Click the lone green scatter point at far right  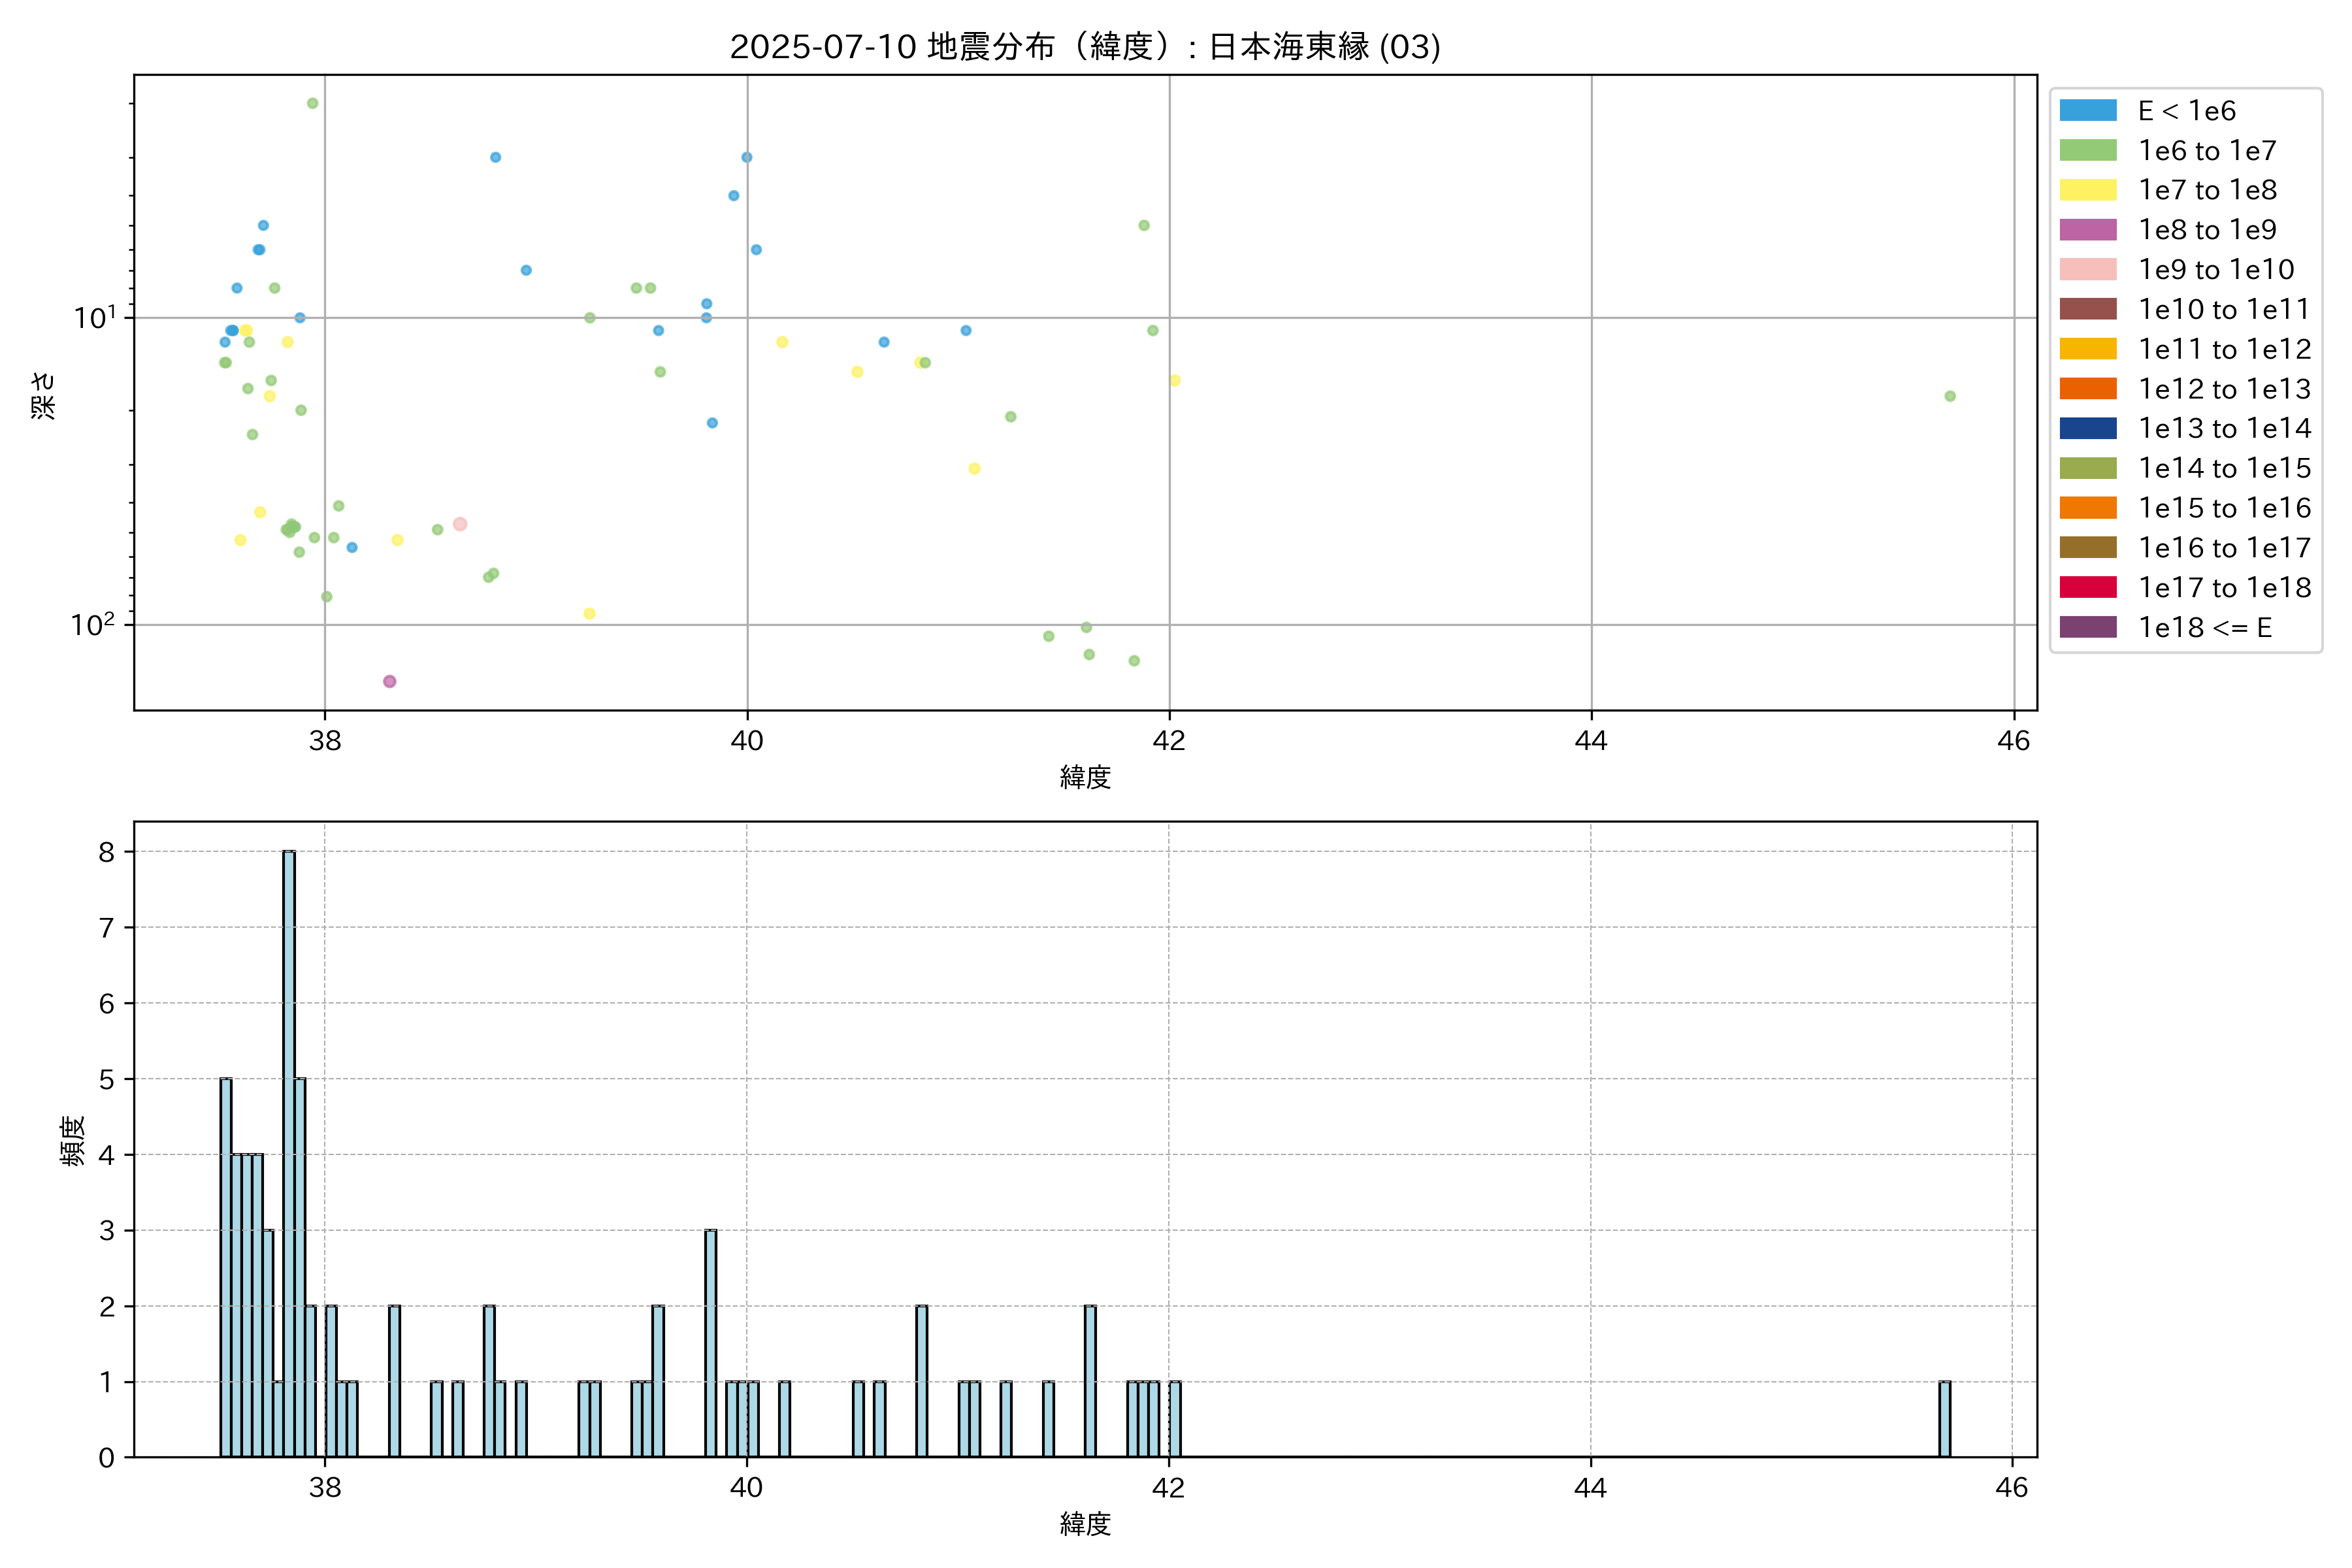click(x=1950, y=397)
